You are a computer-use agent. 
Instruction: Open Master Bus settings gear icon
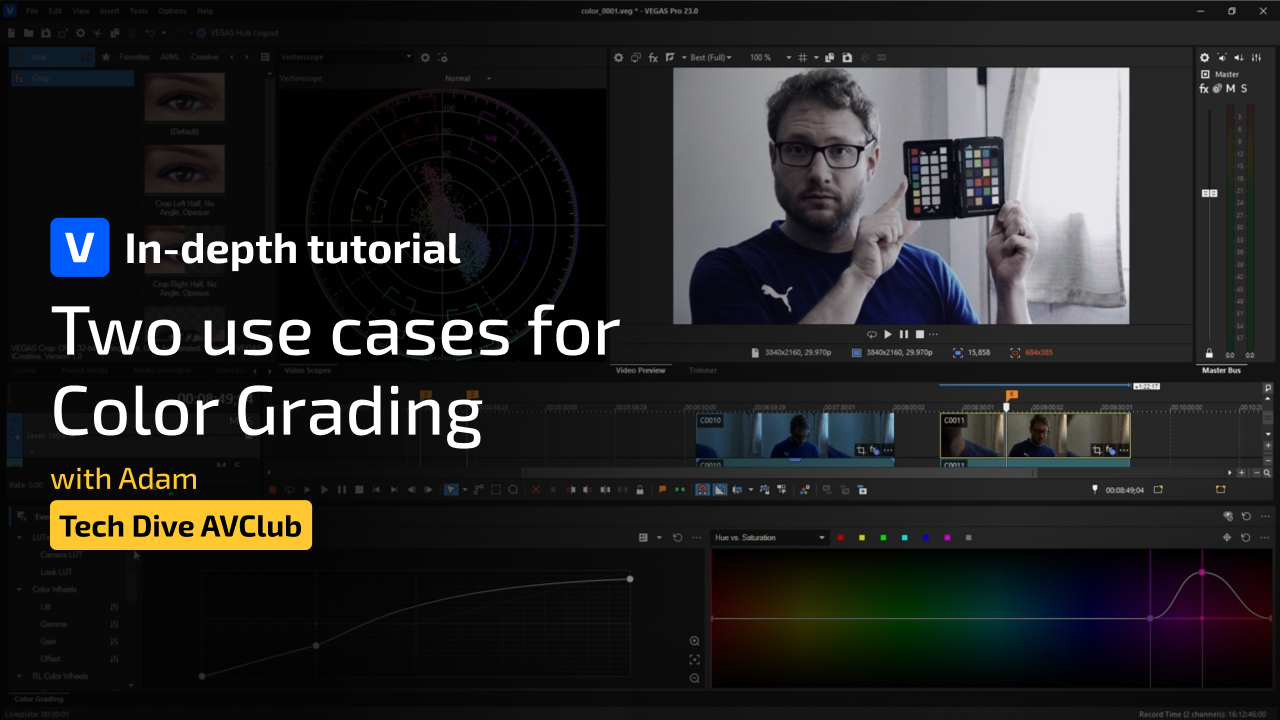(x=1204, y=58)
